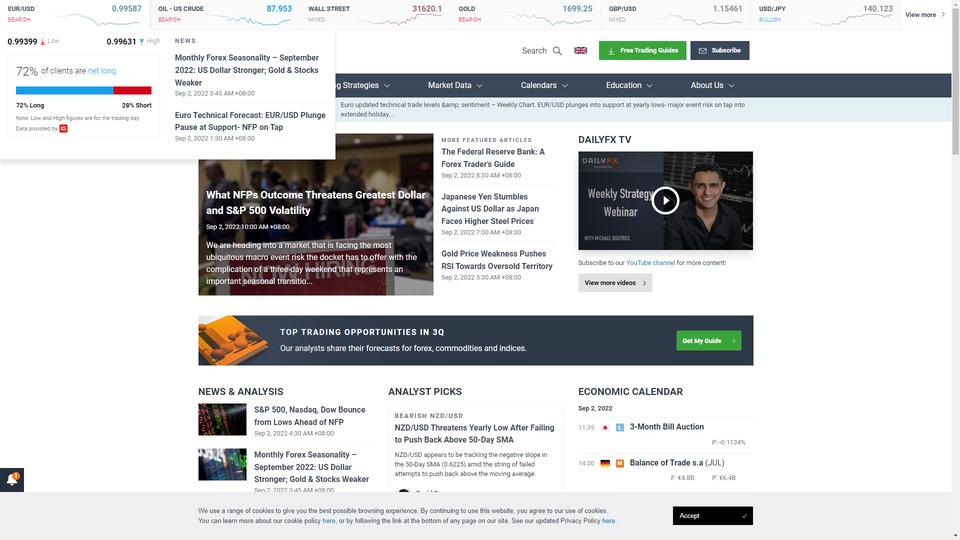Screen dimensions: 960x540
Task: Click the guide book illustration in banner
Action: coord(233,340)
